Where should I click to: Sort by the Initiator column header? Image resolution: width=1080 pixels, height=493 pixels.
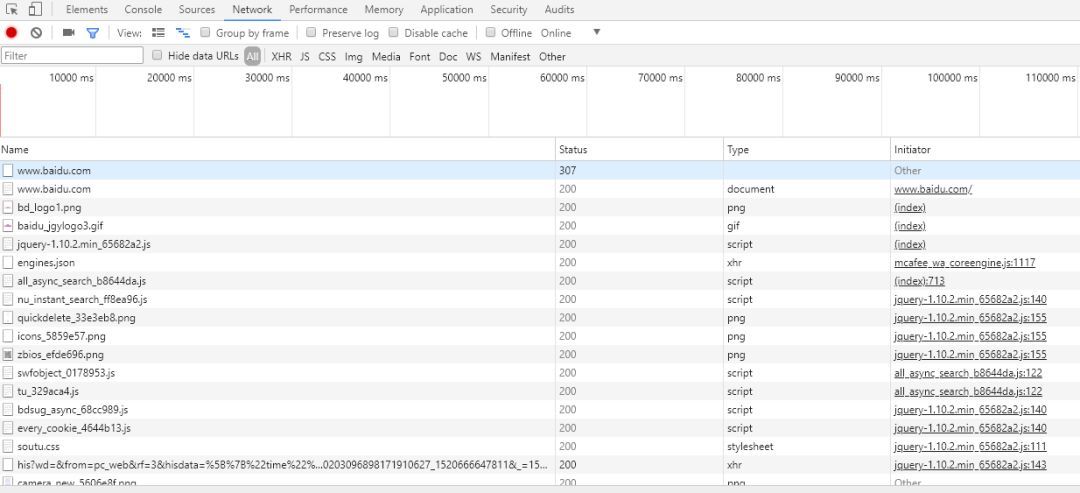pos(985,149)
